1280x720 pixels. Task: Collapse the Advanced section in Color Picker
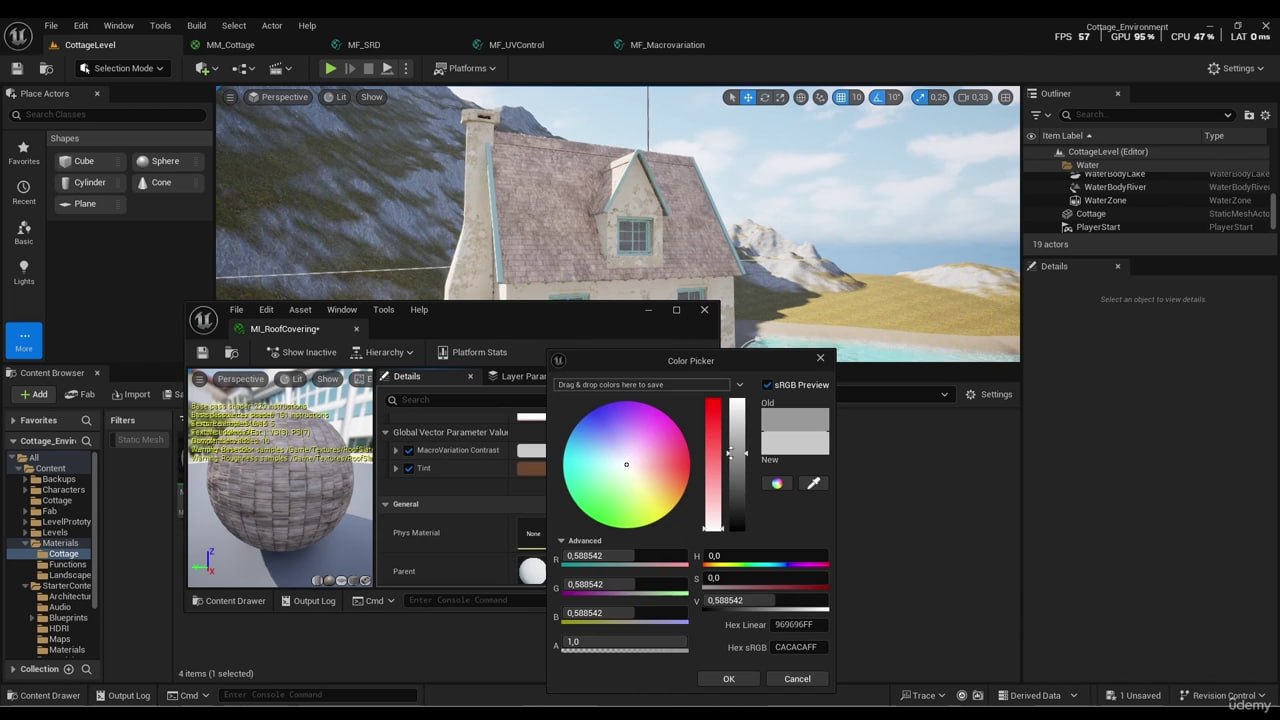coord(561,540)
